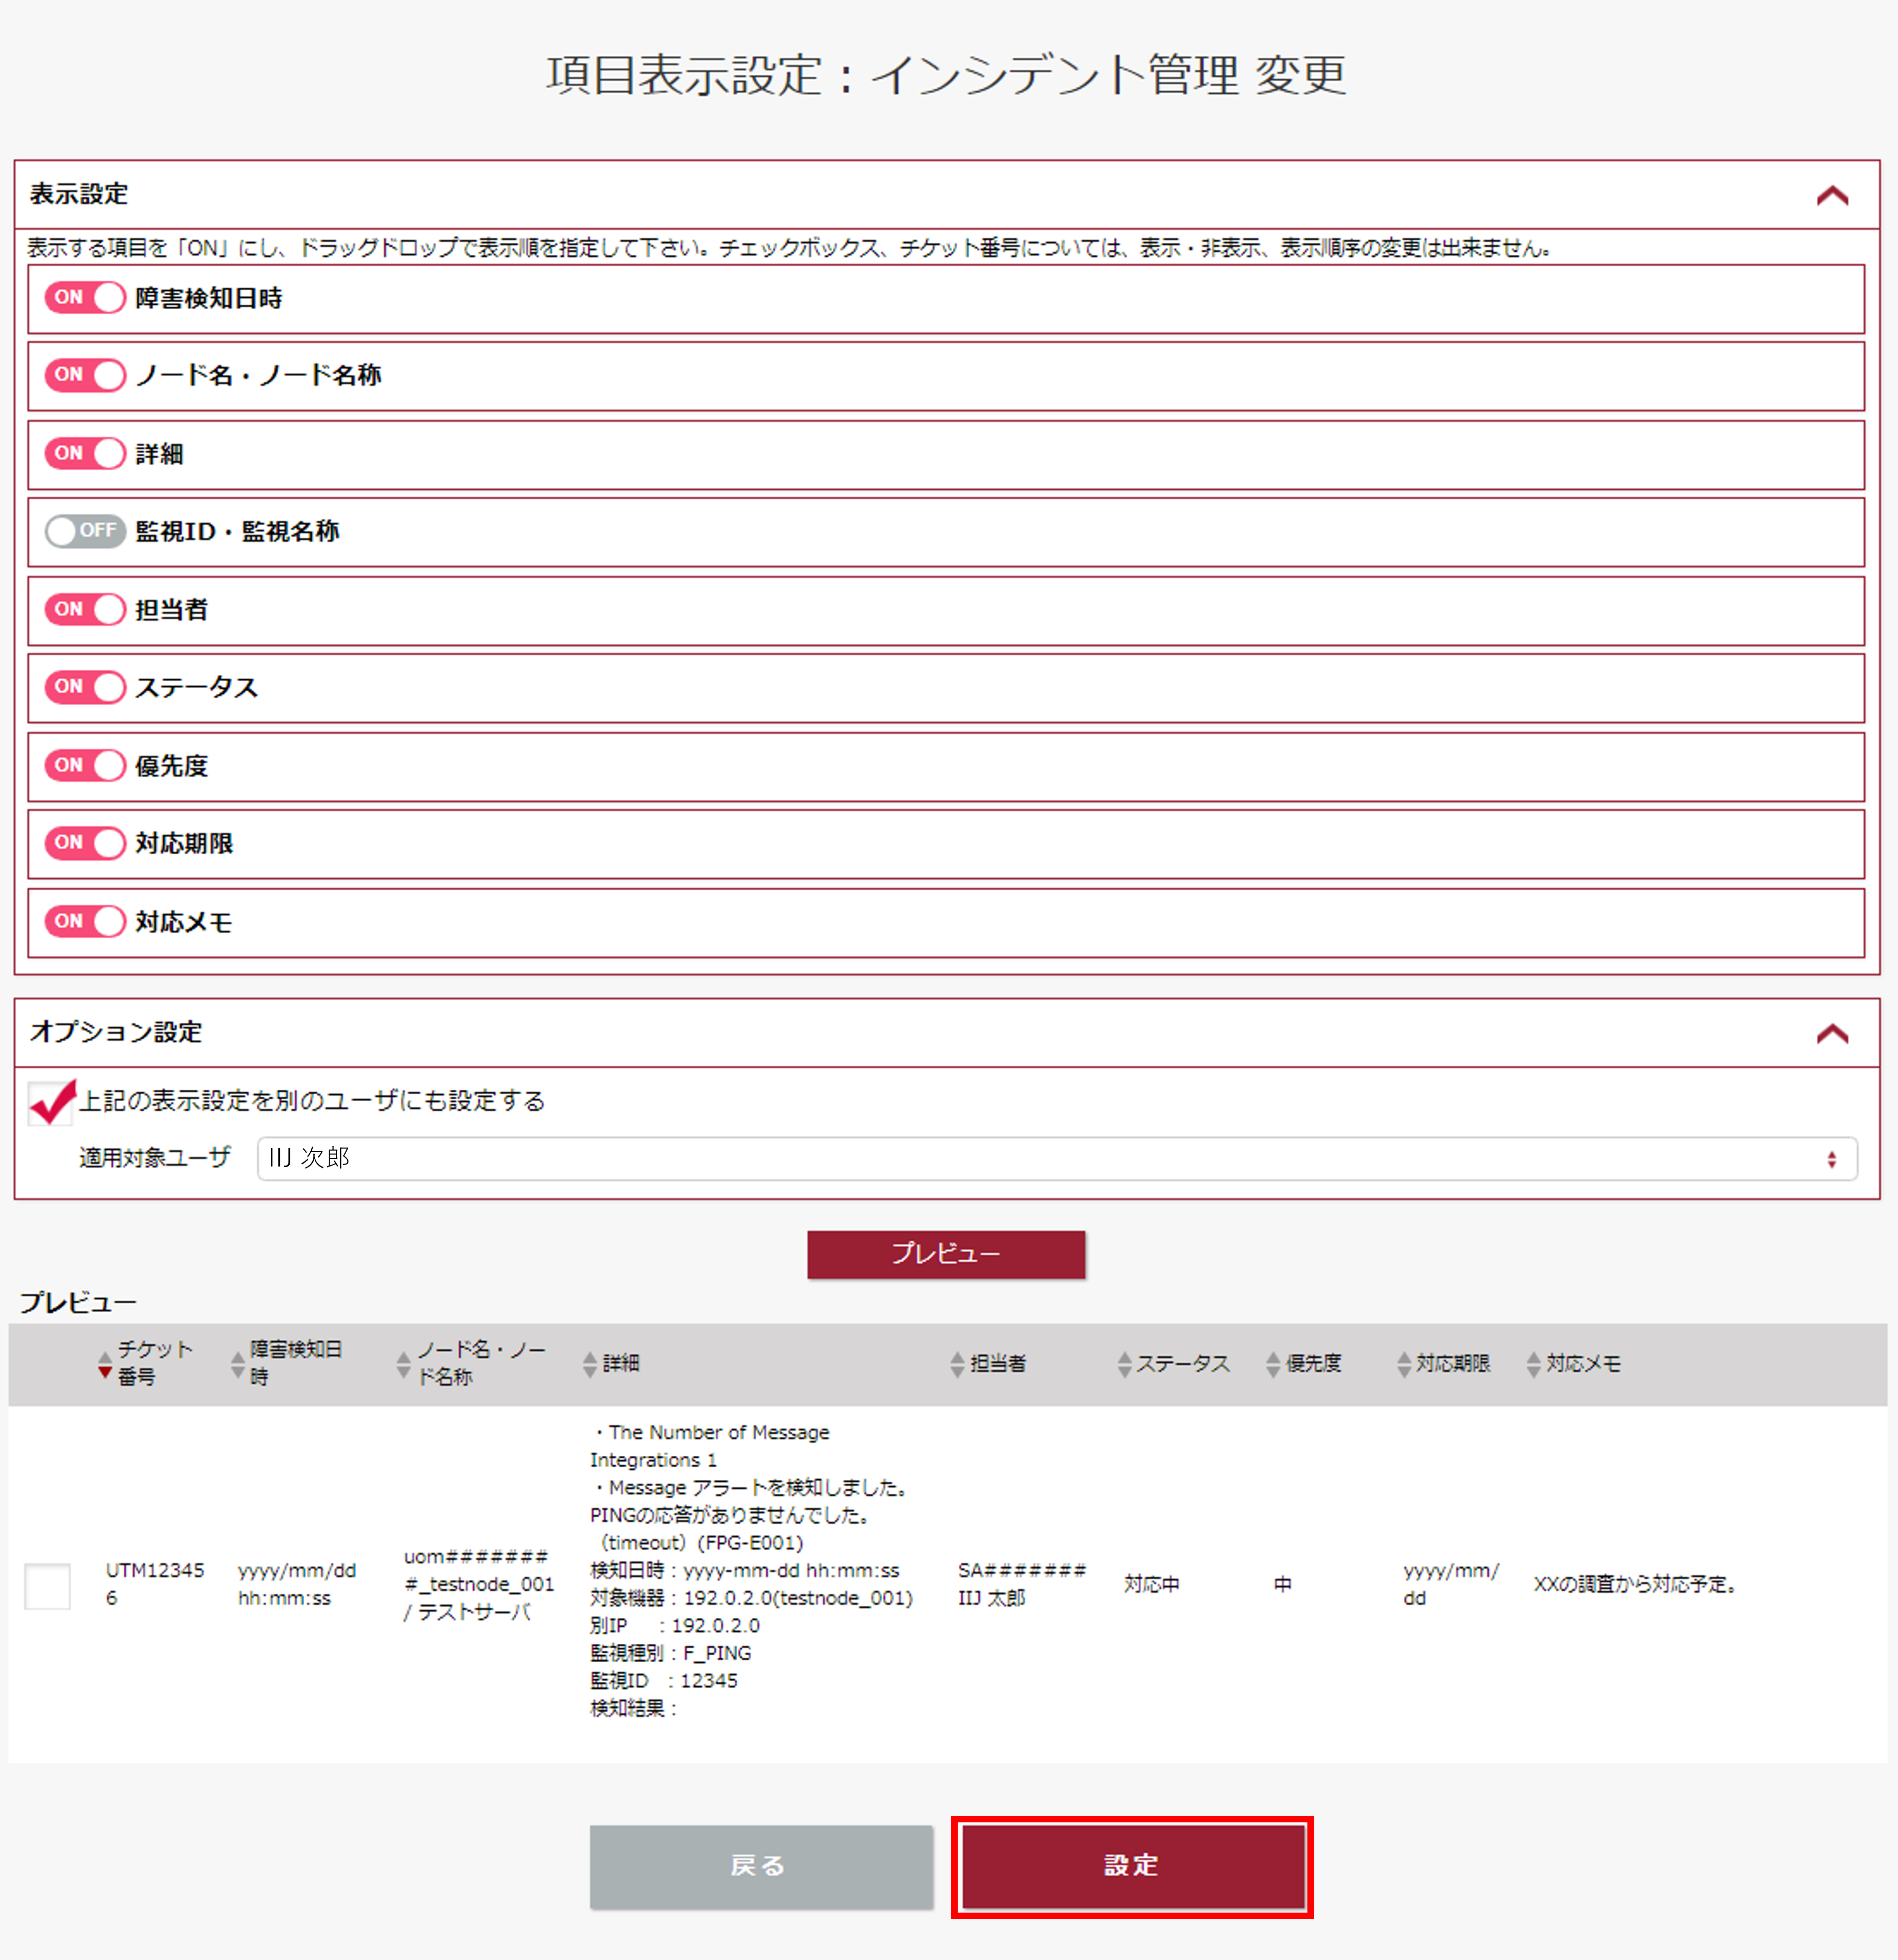Switch off the 詳細 display toggle
This screenshot has width=1898, height=1960.
click(85, 454)
